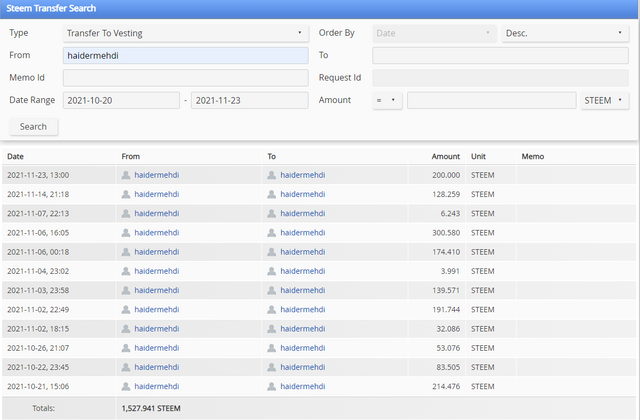Select the amount cell 83.505
The width and height of the screenshot is (640, 420).
(x=448, y=367)
